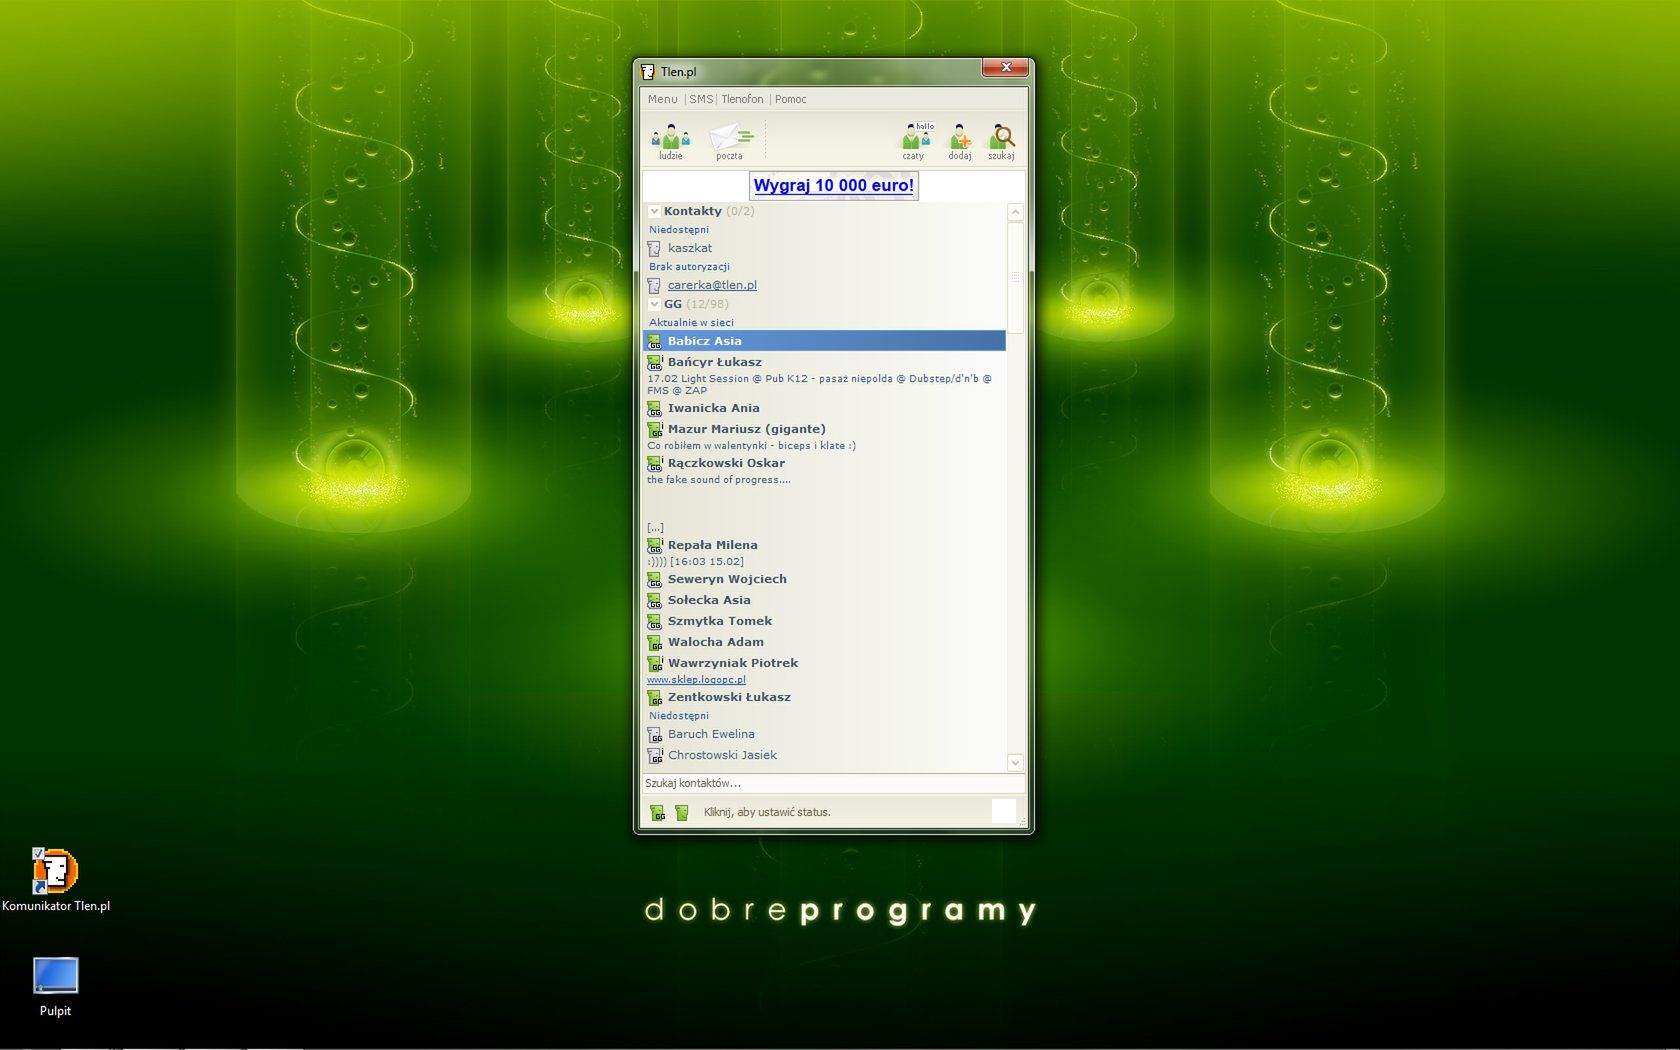1680x1050 pixels.
Task: Select contact name Zentkowski Łukasz
Action: (x=729, y=697)
